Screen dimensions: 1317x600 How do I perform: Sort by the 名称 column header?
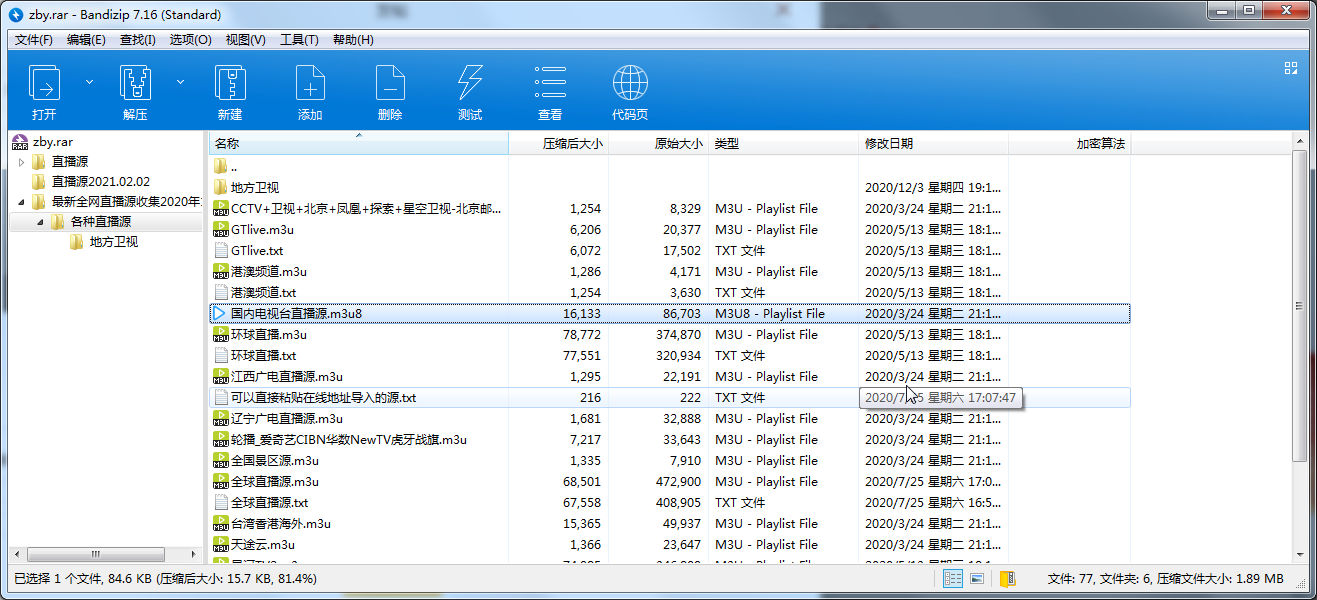(358, 144)
